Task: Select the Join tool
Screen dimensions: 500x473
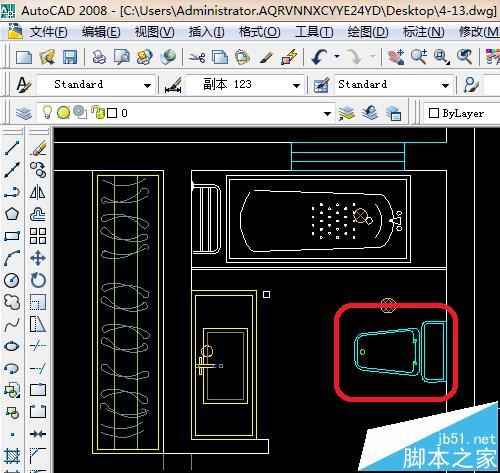Action: click(38, 434)
